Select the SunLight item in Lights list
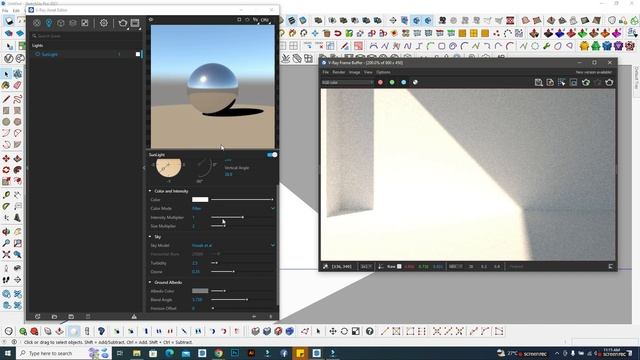 point(50,54)
